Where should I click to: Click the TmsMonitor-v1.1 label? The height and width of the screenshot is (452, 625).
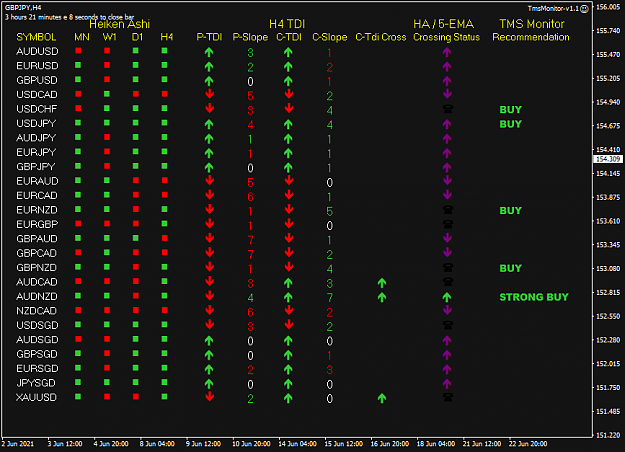pos(553,8)
